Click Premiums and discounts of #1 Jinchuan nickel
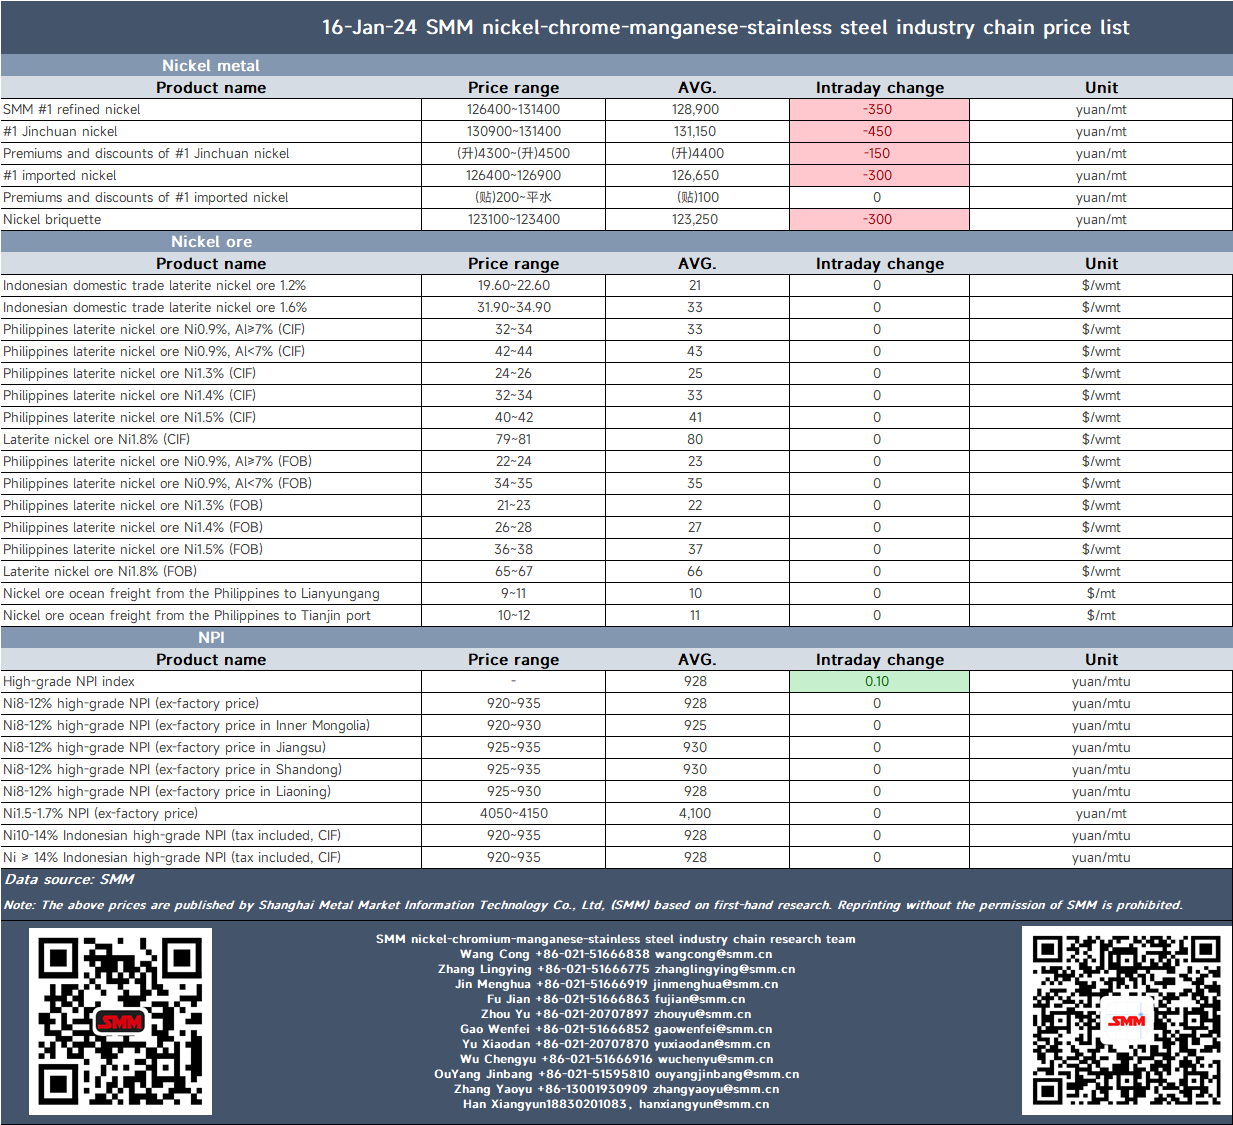Image resolution: width=1233 pixels, height=1125 pixels. coord(146,153)
